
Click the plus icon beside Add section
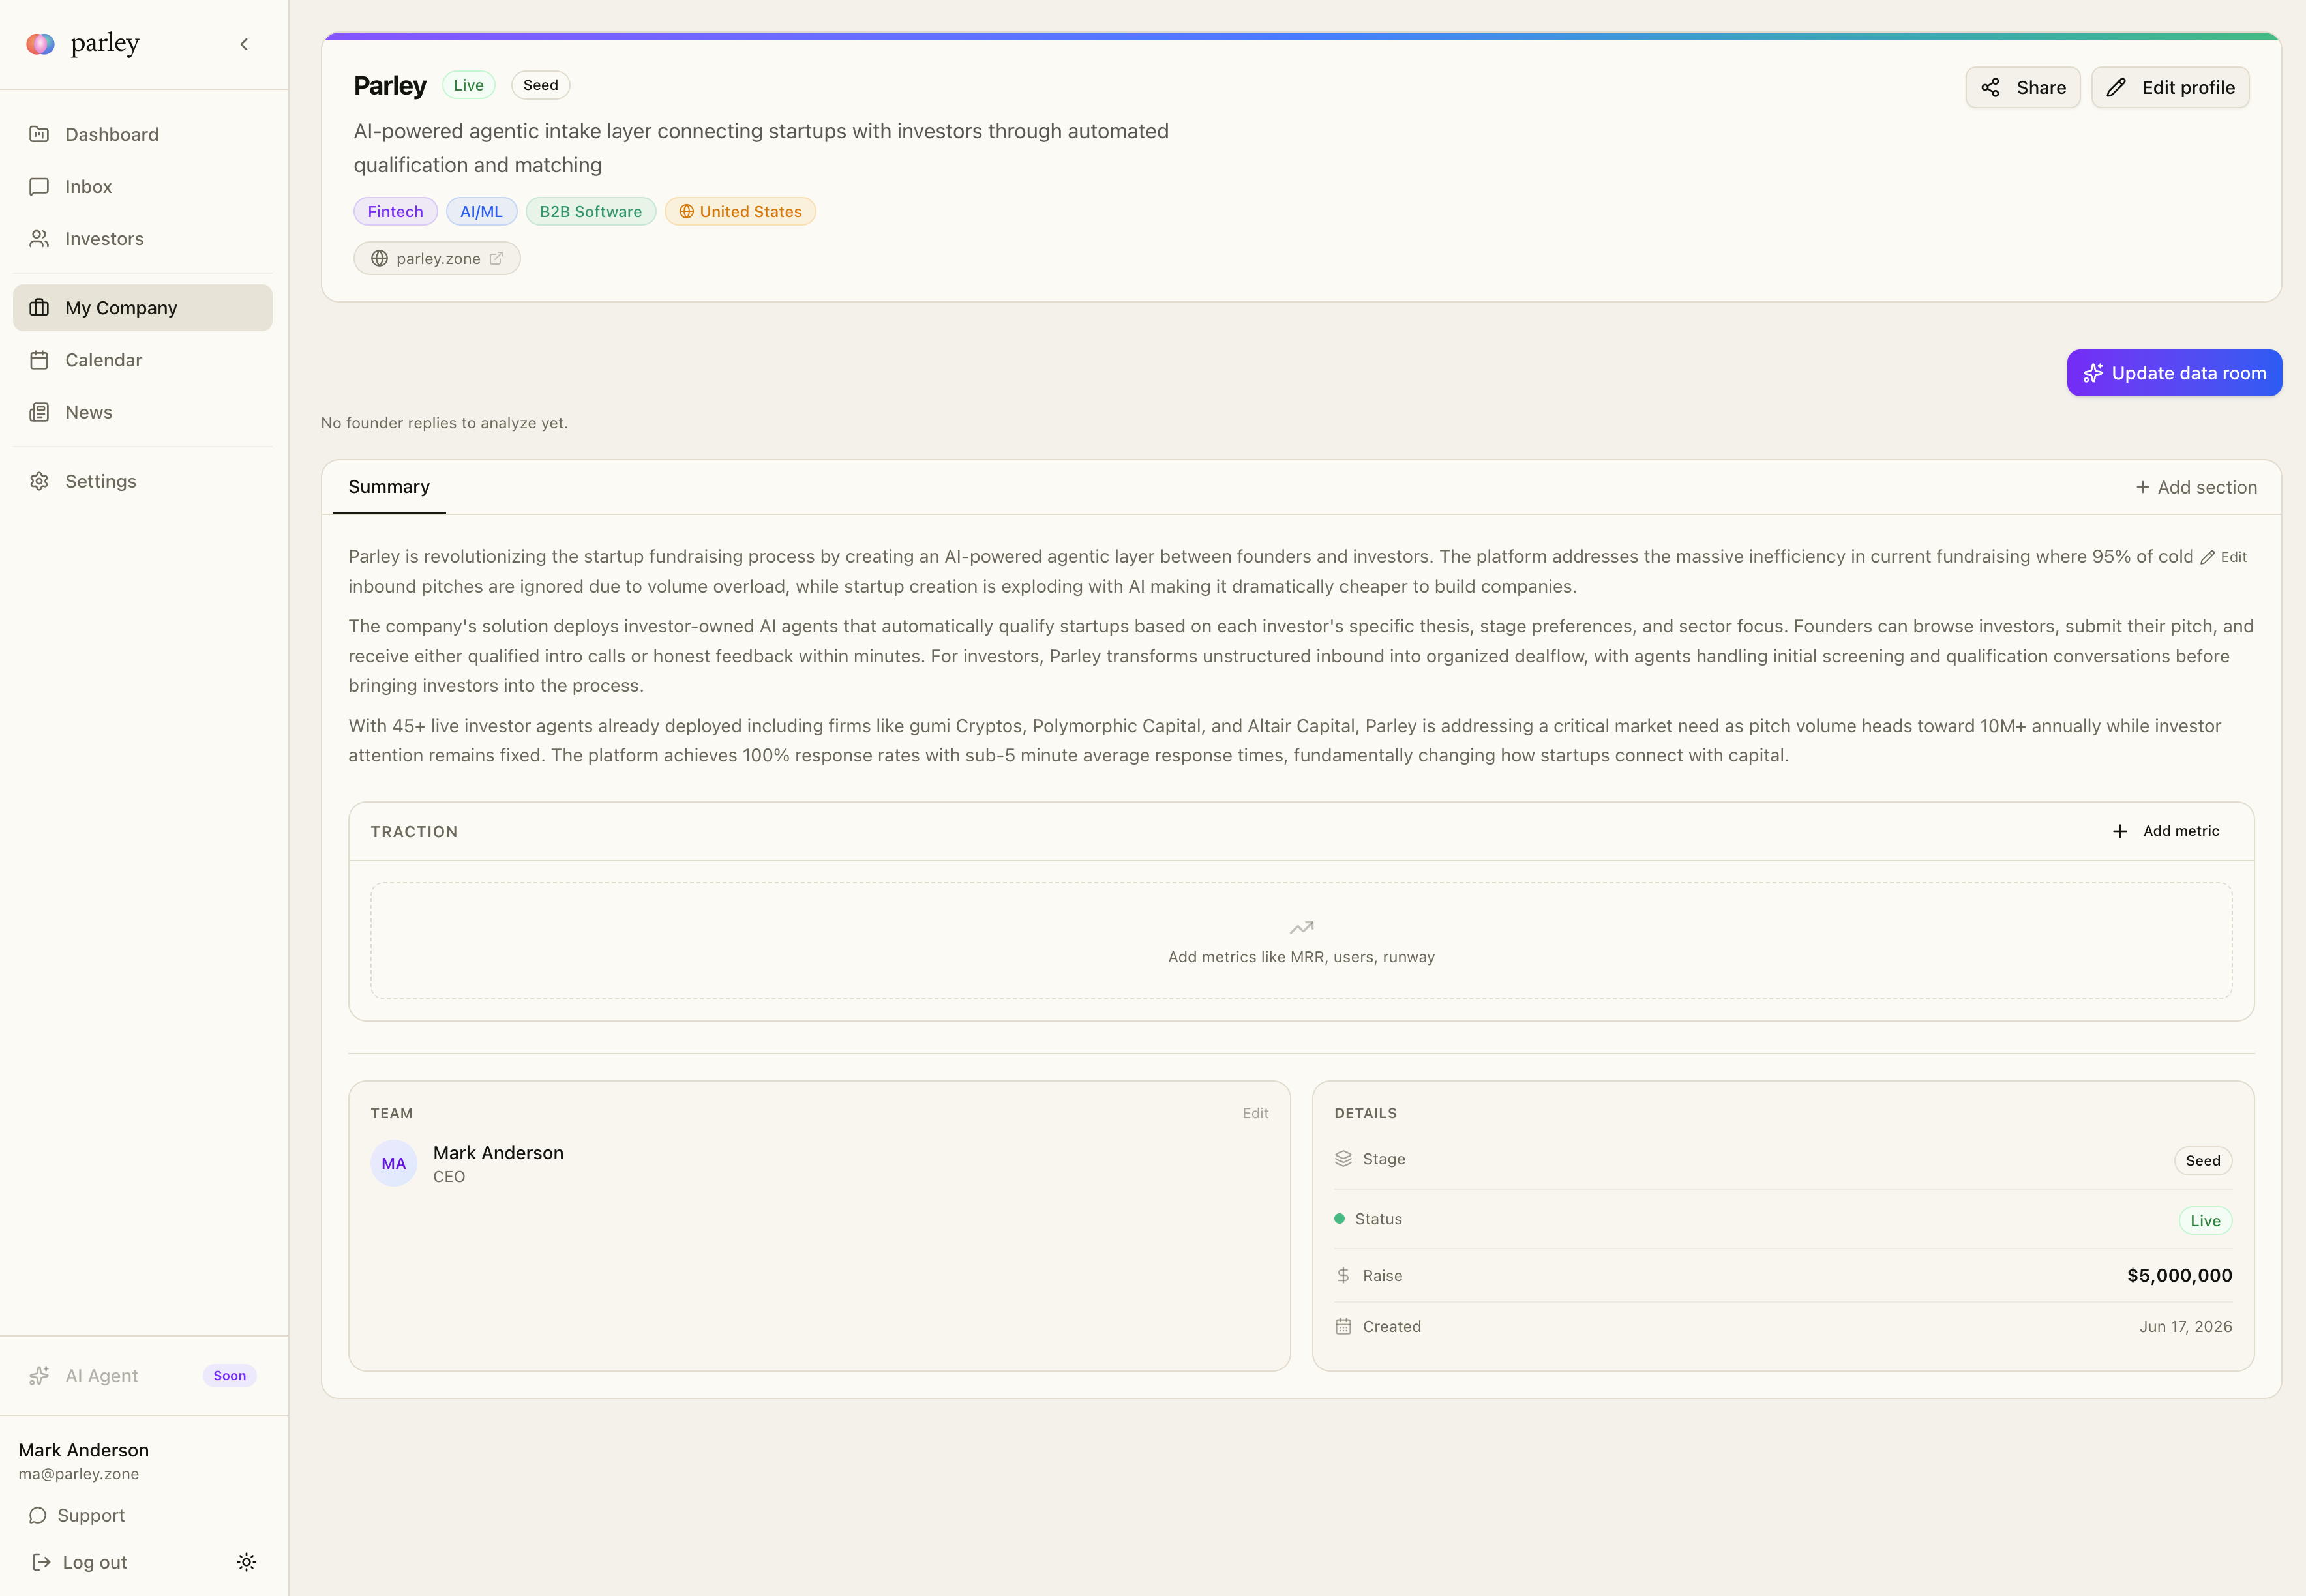[2143, 487]
